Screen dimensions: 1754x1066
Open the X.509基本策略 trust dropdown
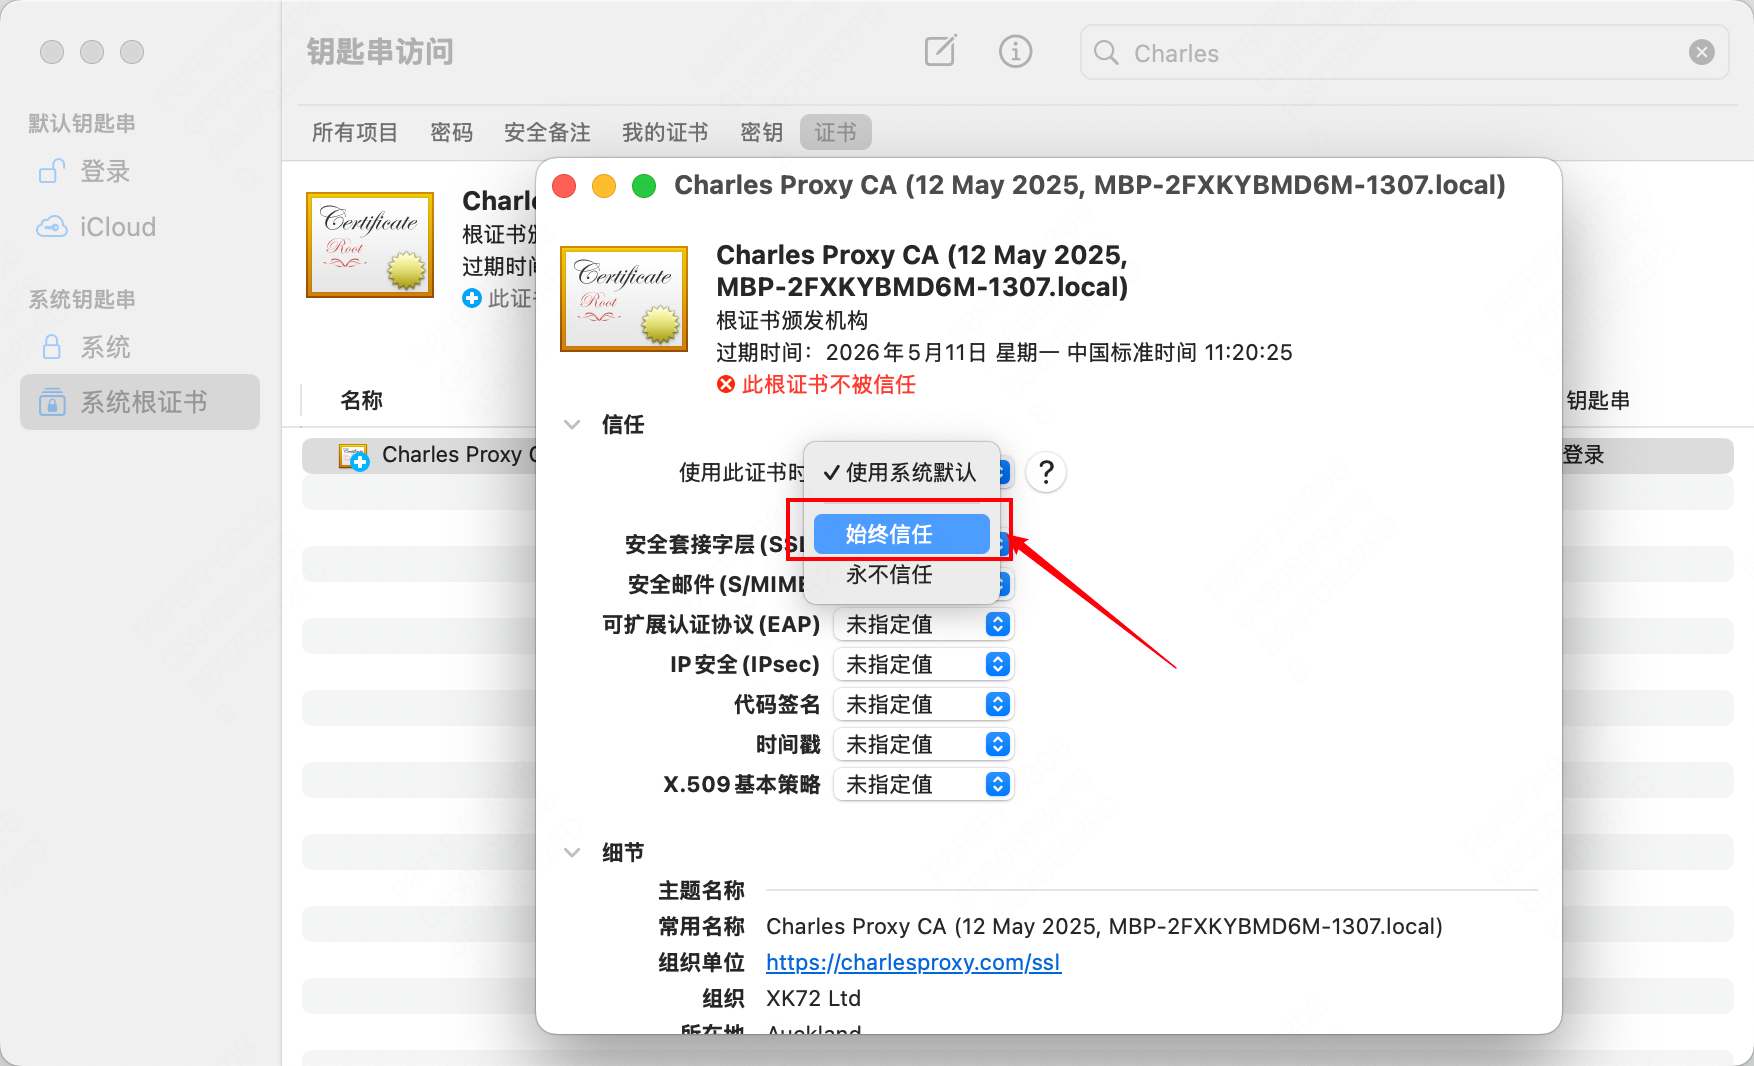[x=923, y=784]
